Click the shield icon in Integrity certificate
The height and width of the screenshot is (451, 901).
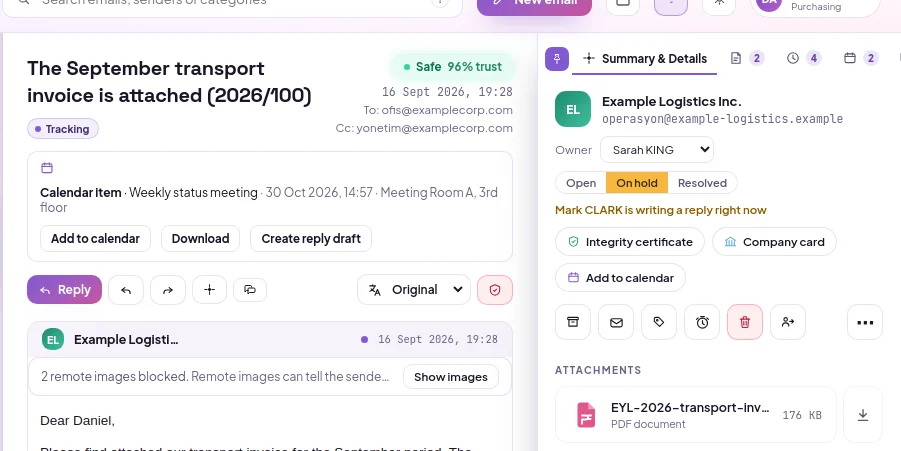[573, 242]
